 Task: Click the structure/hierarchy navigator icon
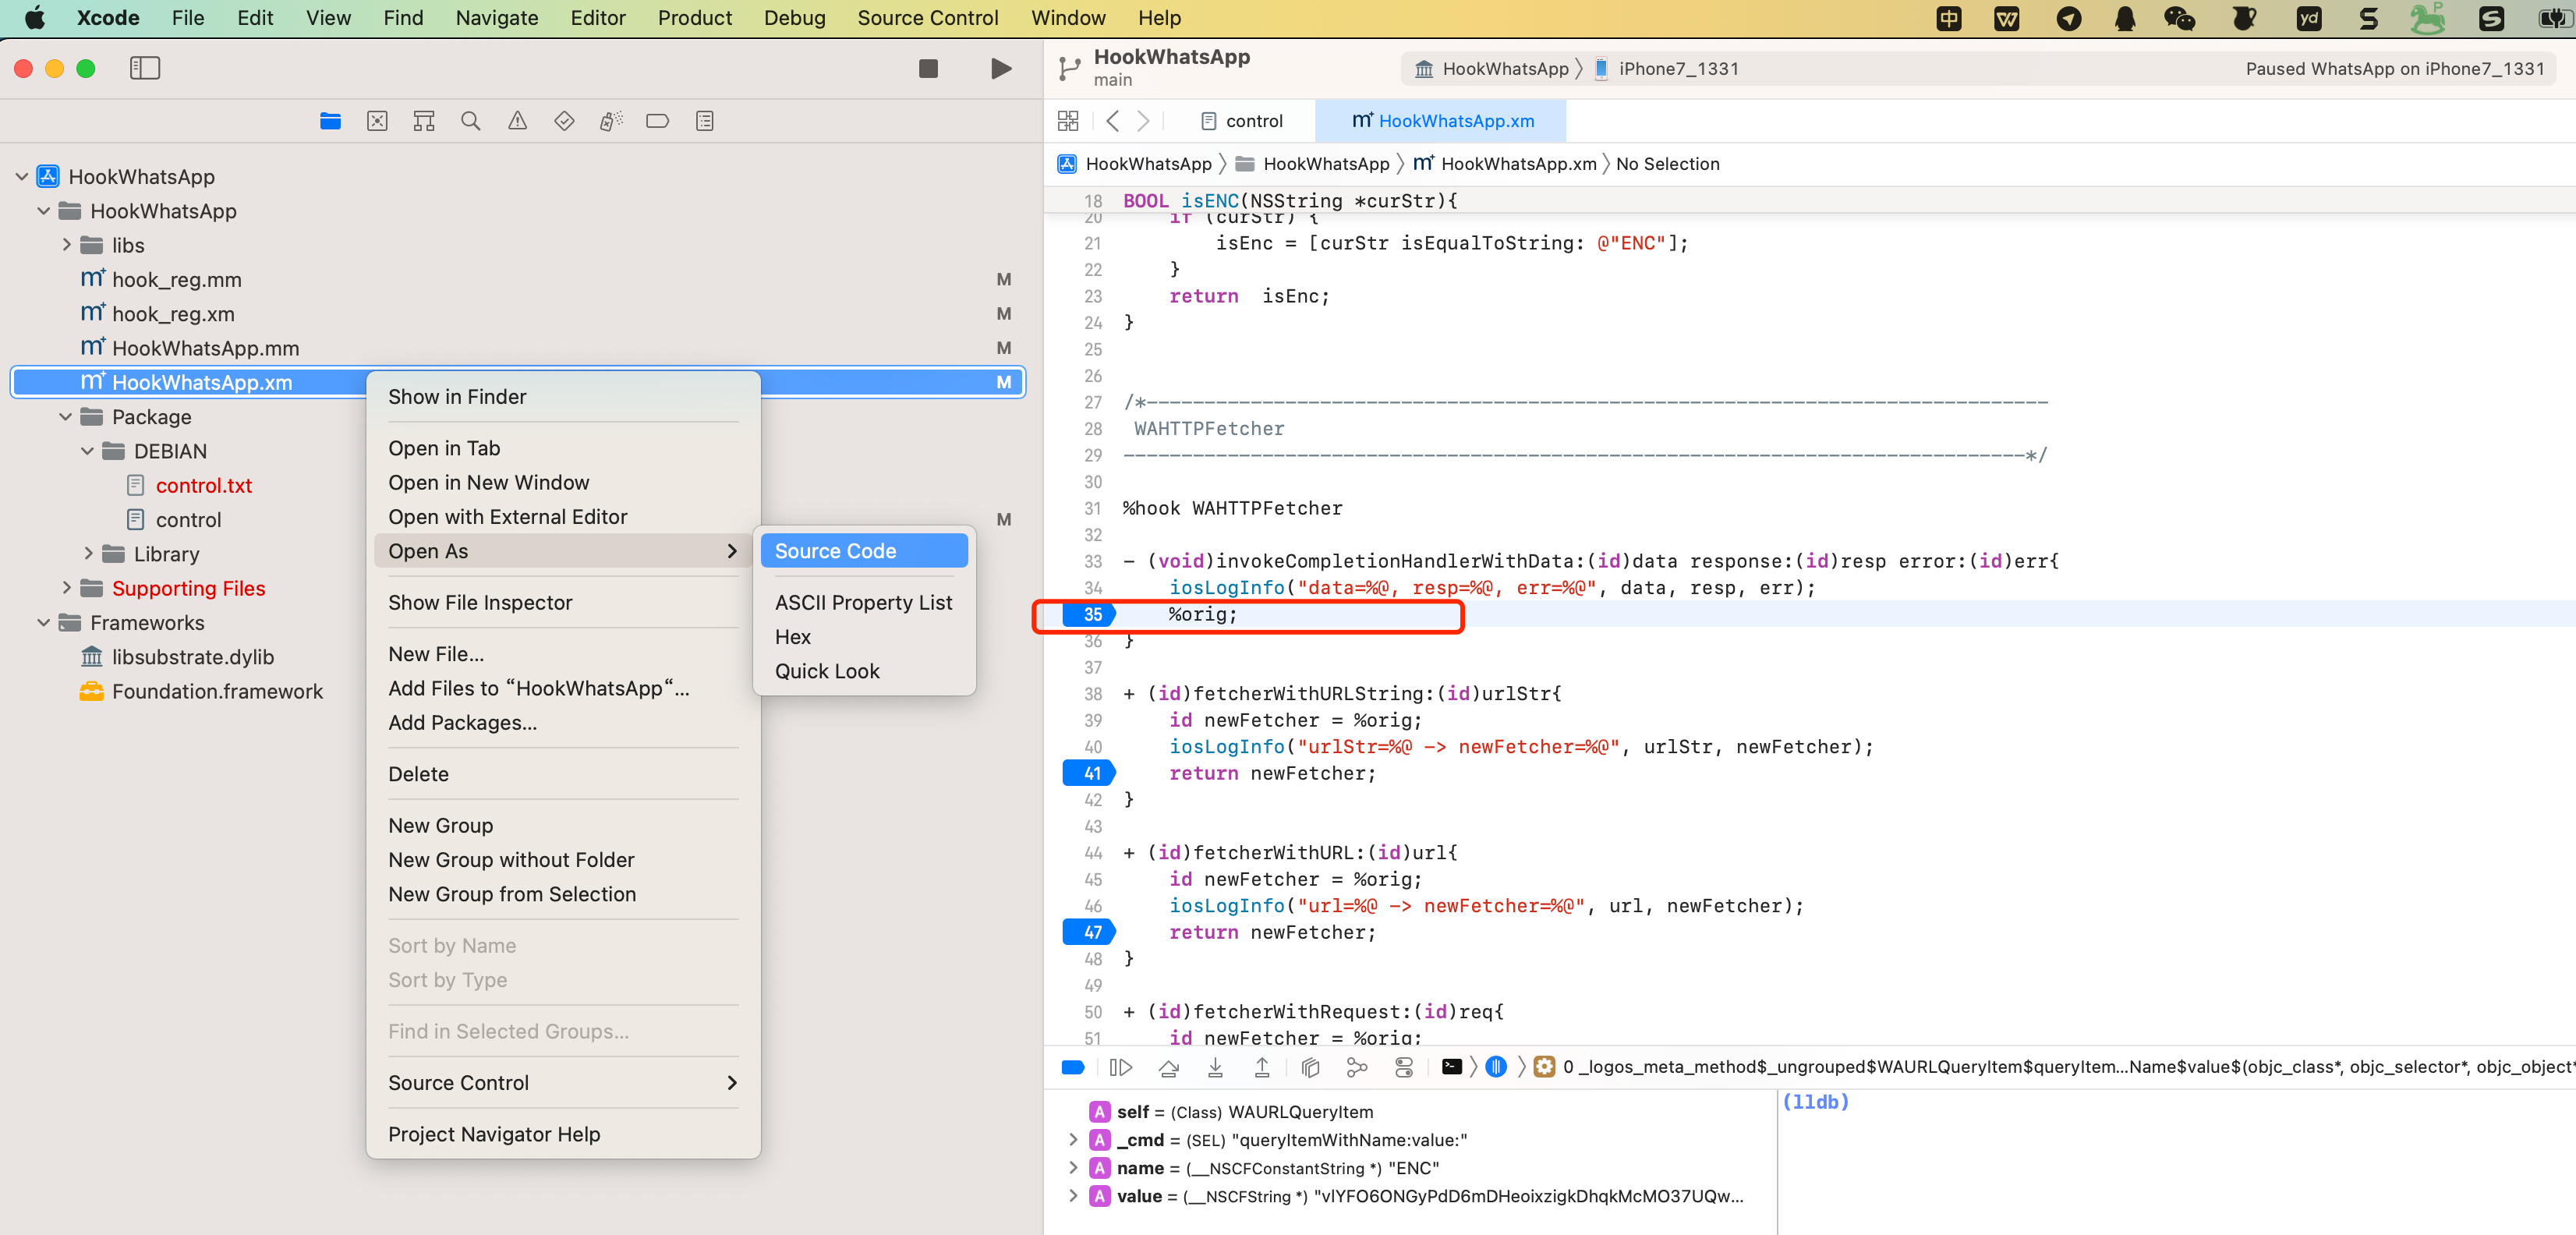pyautogui.click(x=424, y=120)
